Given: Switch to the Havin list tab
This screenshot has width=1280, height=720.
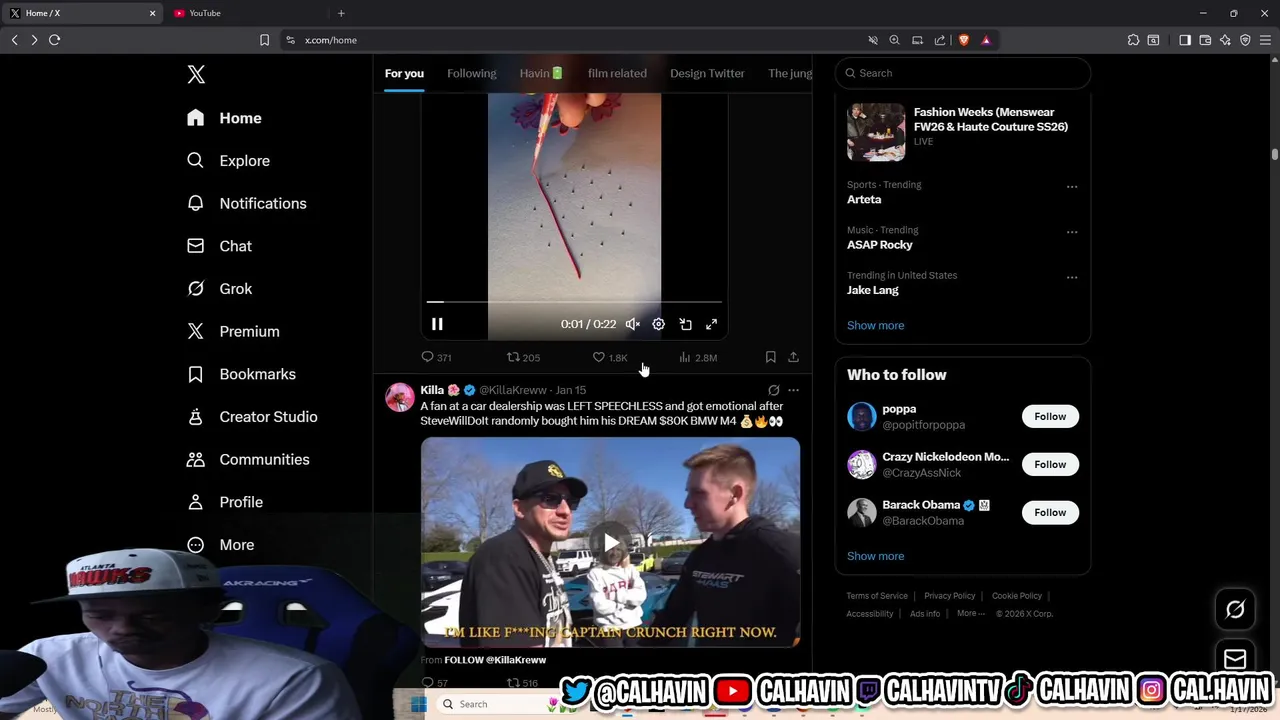Looking at the screenshot, I should coord(541,73).
